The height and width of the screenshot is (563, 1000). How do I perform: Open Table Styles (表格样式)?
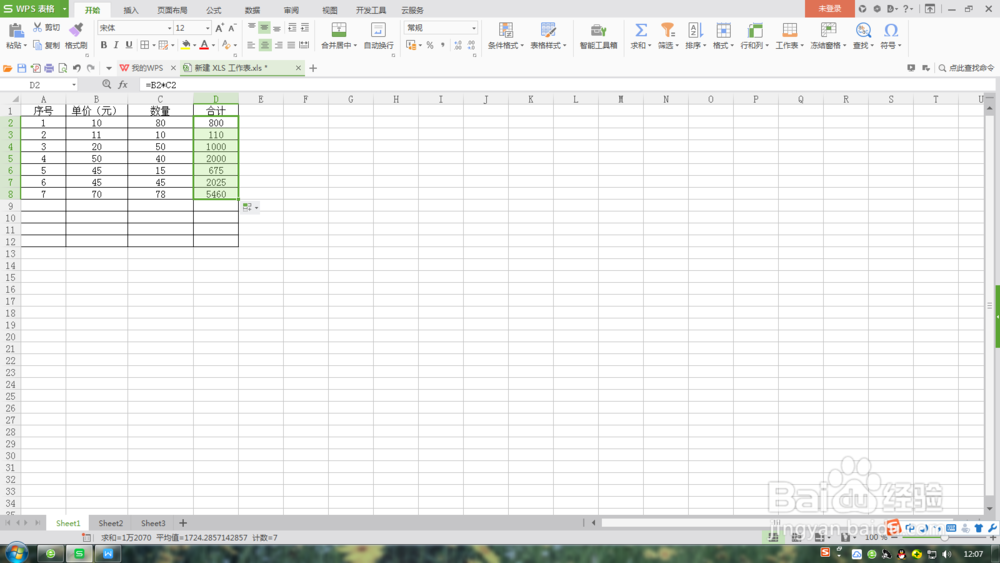click(x=548, y=35)
